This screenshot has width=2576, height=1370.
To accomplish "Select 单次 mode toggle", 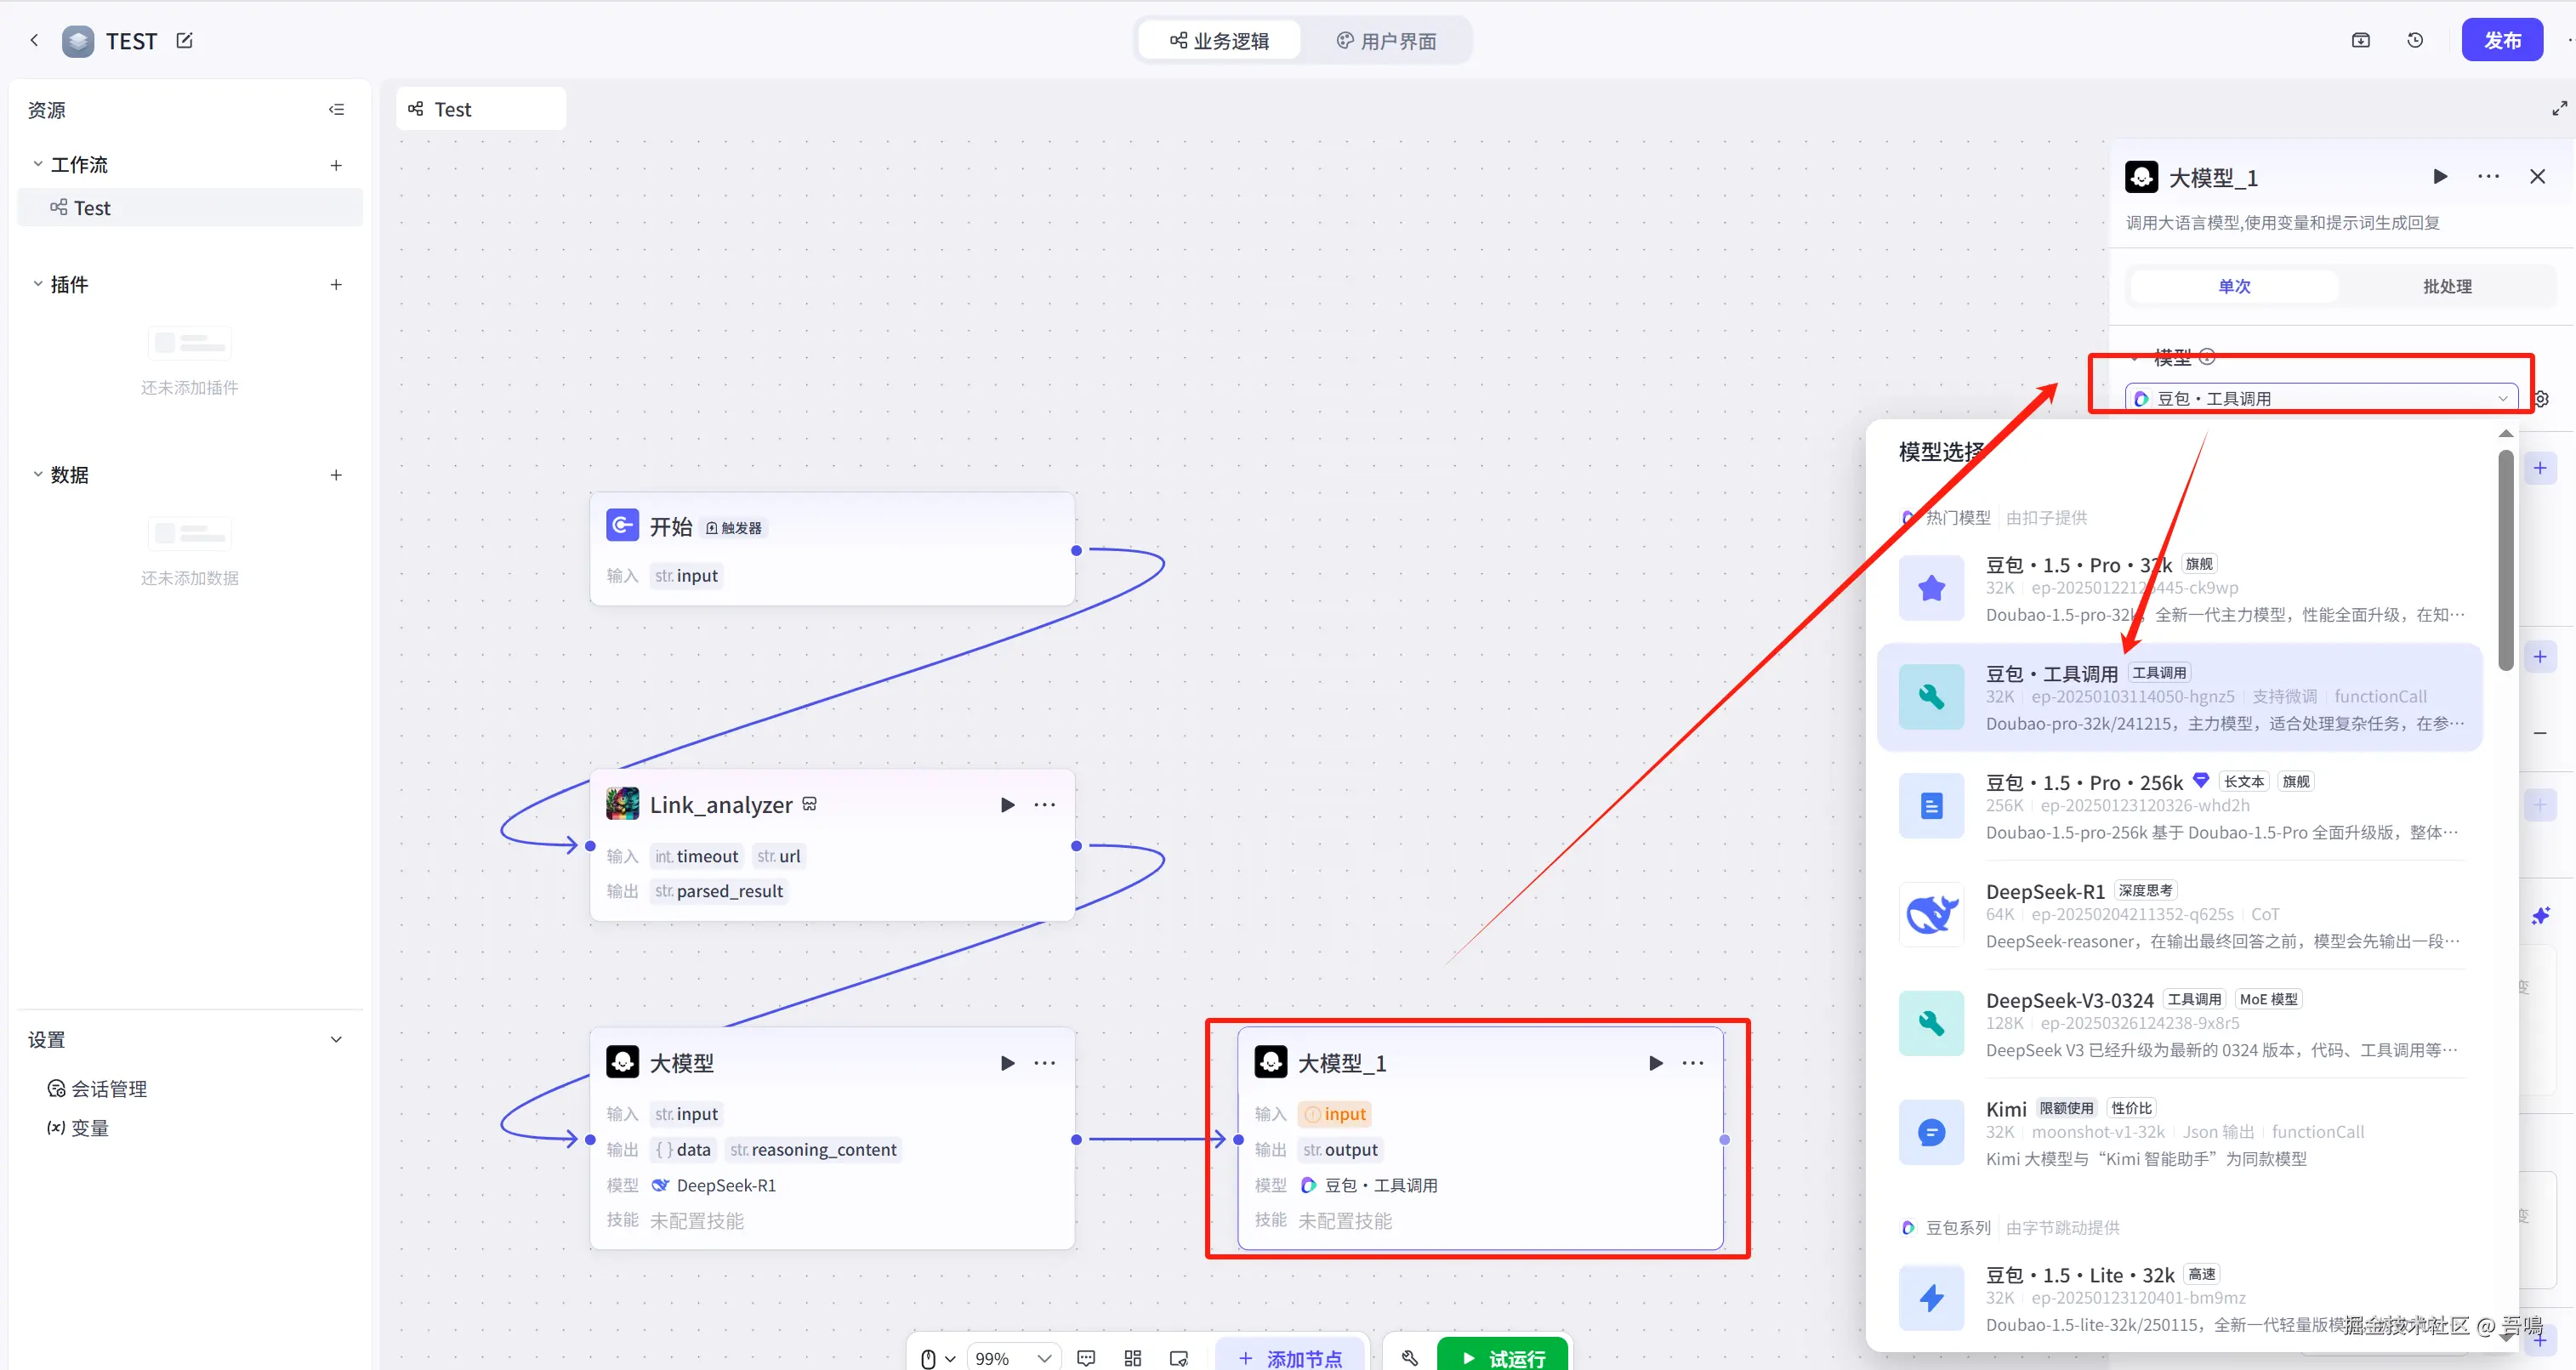I will (2234, 287).
